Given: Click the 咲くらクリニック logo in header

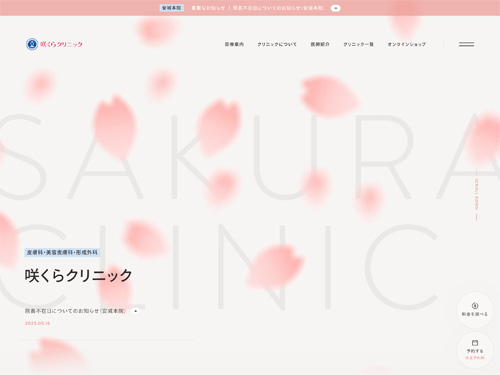Looking at the screenshot, I should pyautogui.click(x=54, y=44).
